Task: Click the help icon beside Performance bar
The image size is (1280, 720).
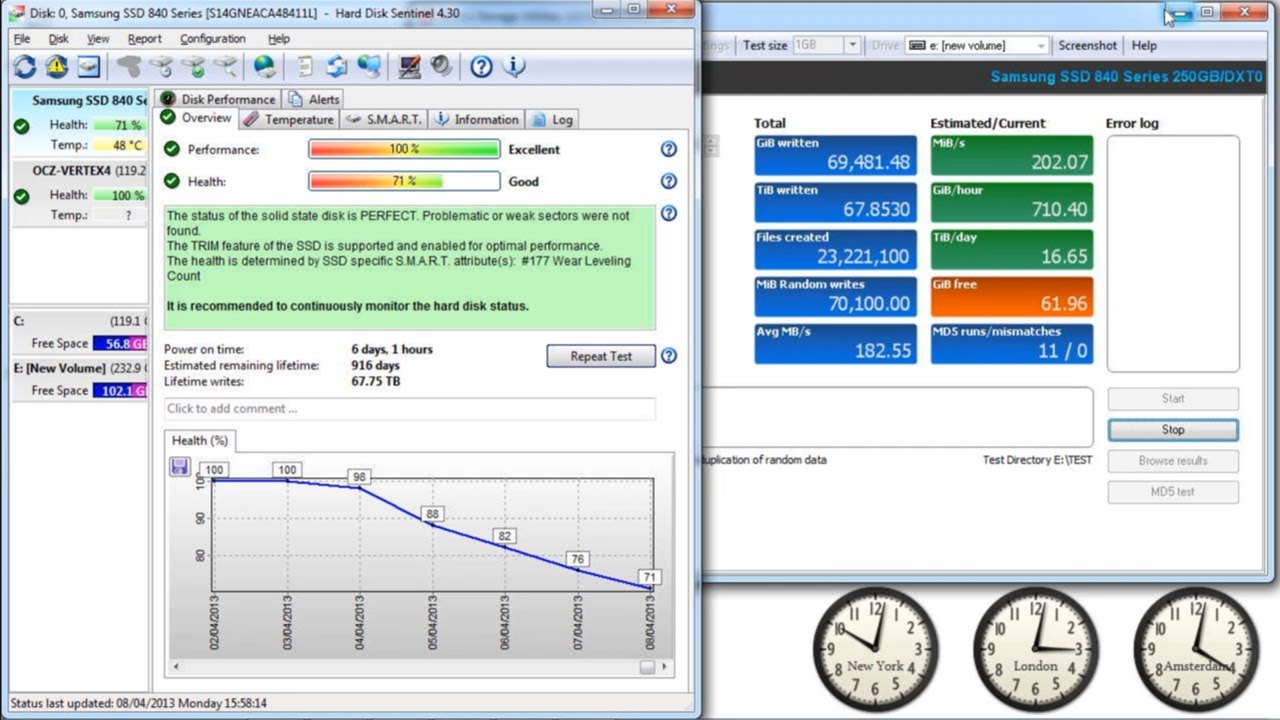Action: (669, 149)
